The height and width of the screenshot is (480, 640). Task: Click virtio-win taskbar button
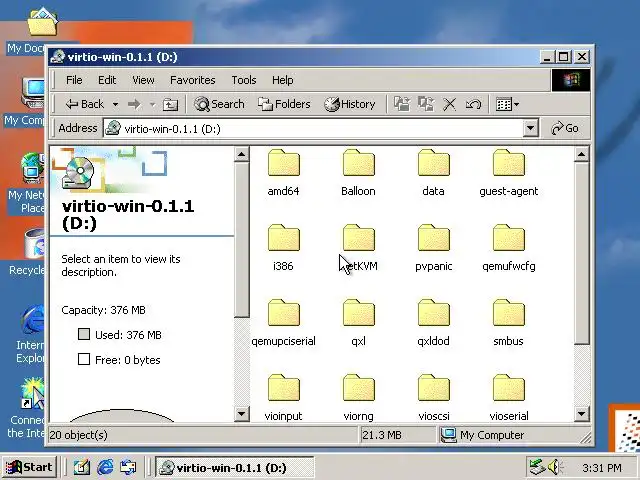pyautogui.click(x=235, y=467)
